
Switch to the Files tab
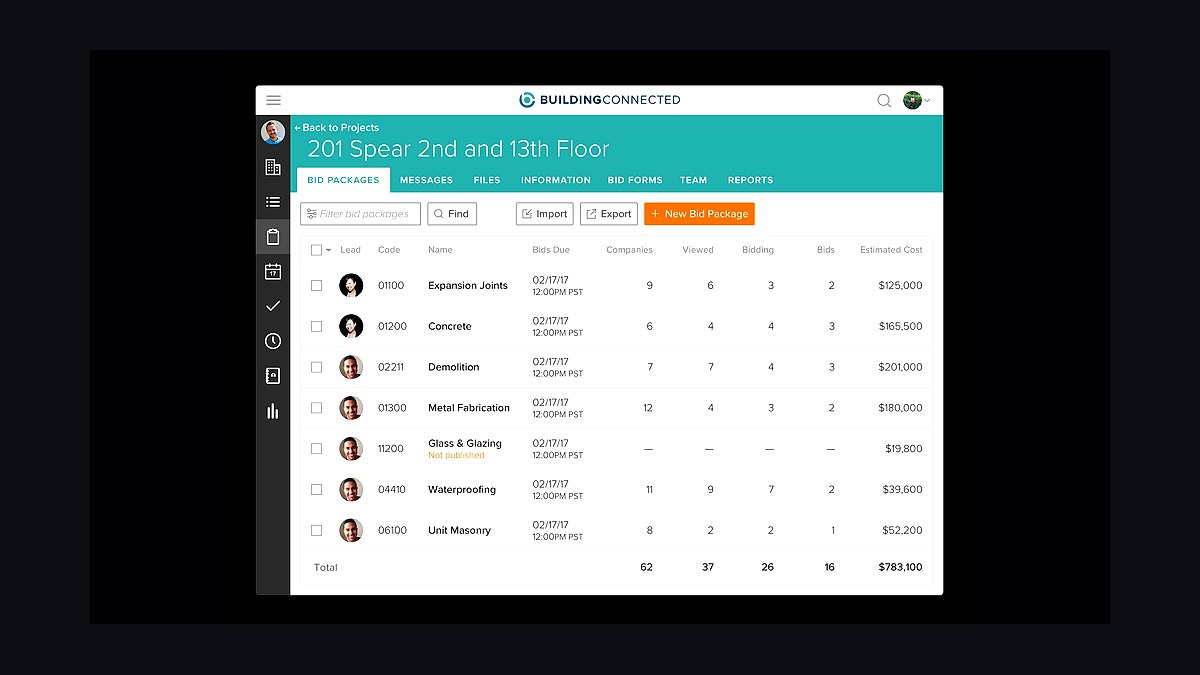click(487, 180)
